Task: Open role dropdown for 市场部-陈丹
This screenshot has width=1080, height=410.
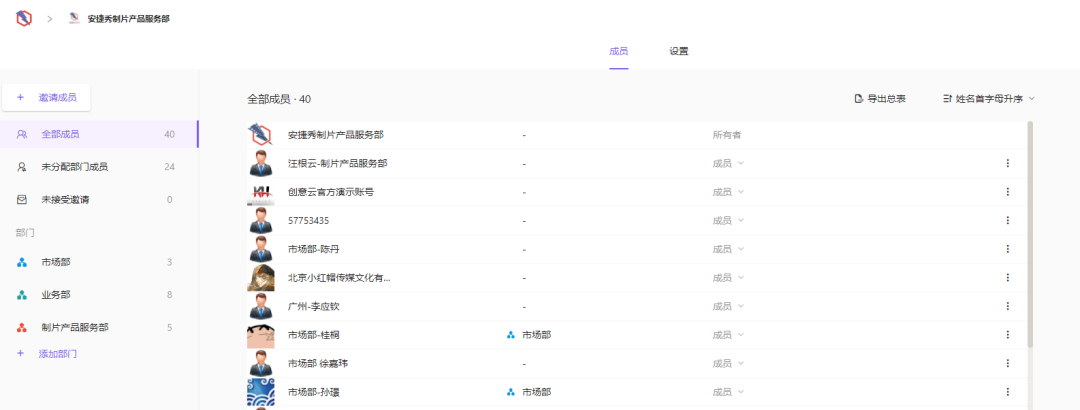Action: click(x=728, y=249)
